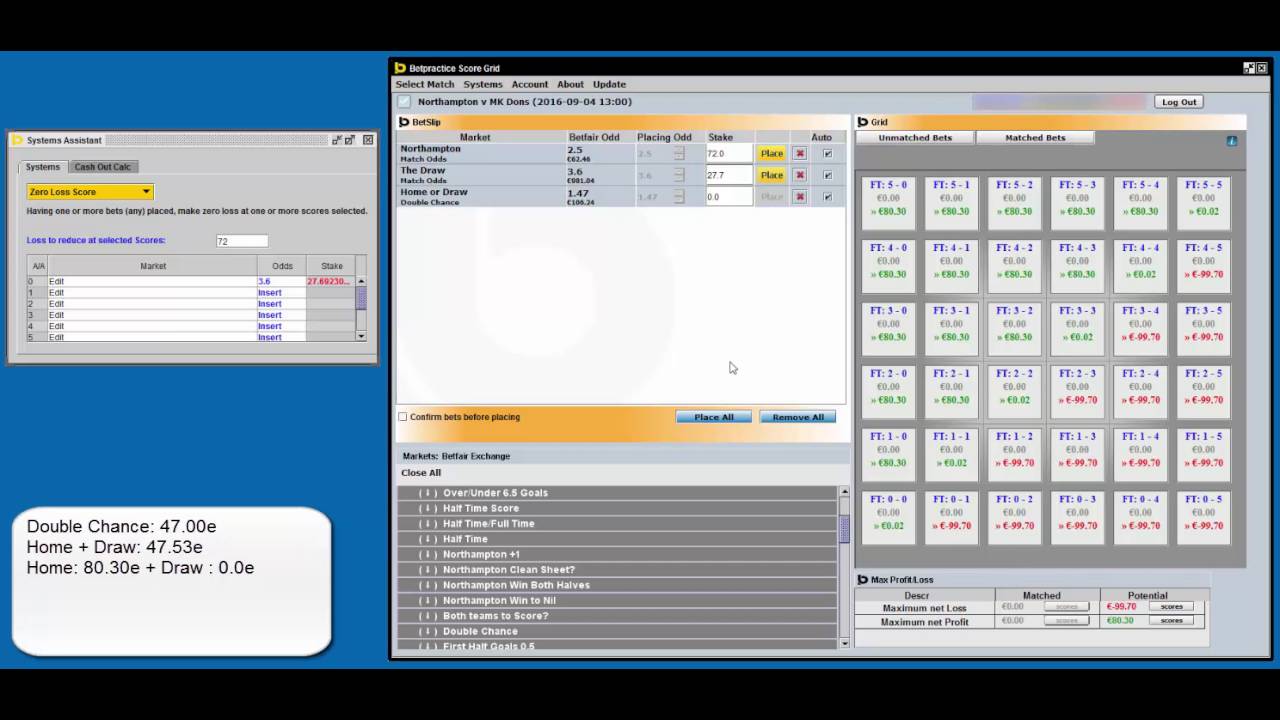Expand the Northampton +1 market
The width and height of the screenshot is (1280, 720).
coord(617,554)
